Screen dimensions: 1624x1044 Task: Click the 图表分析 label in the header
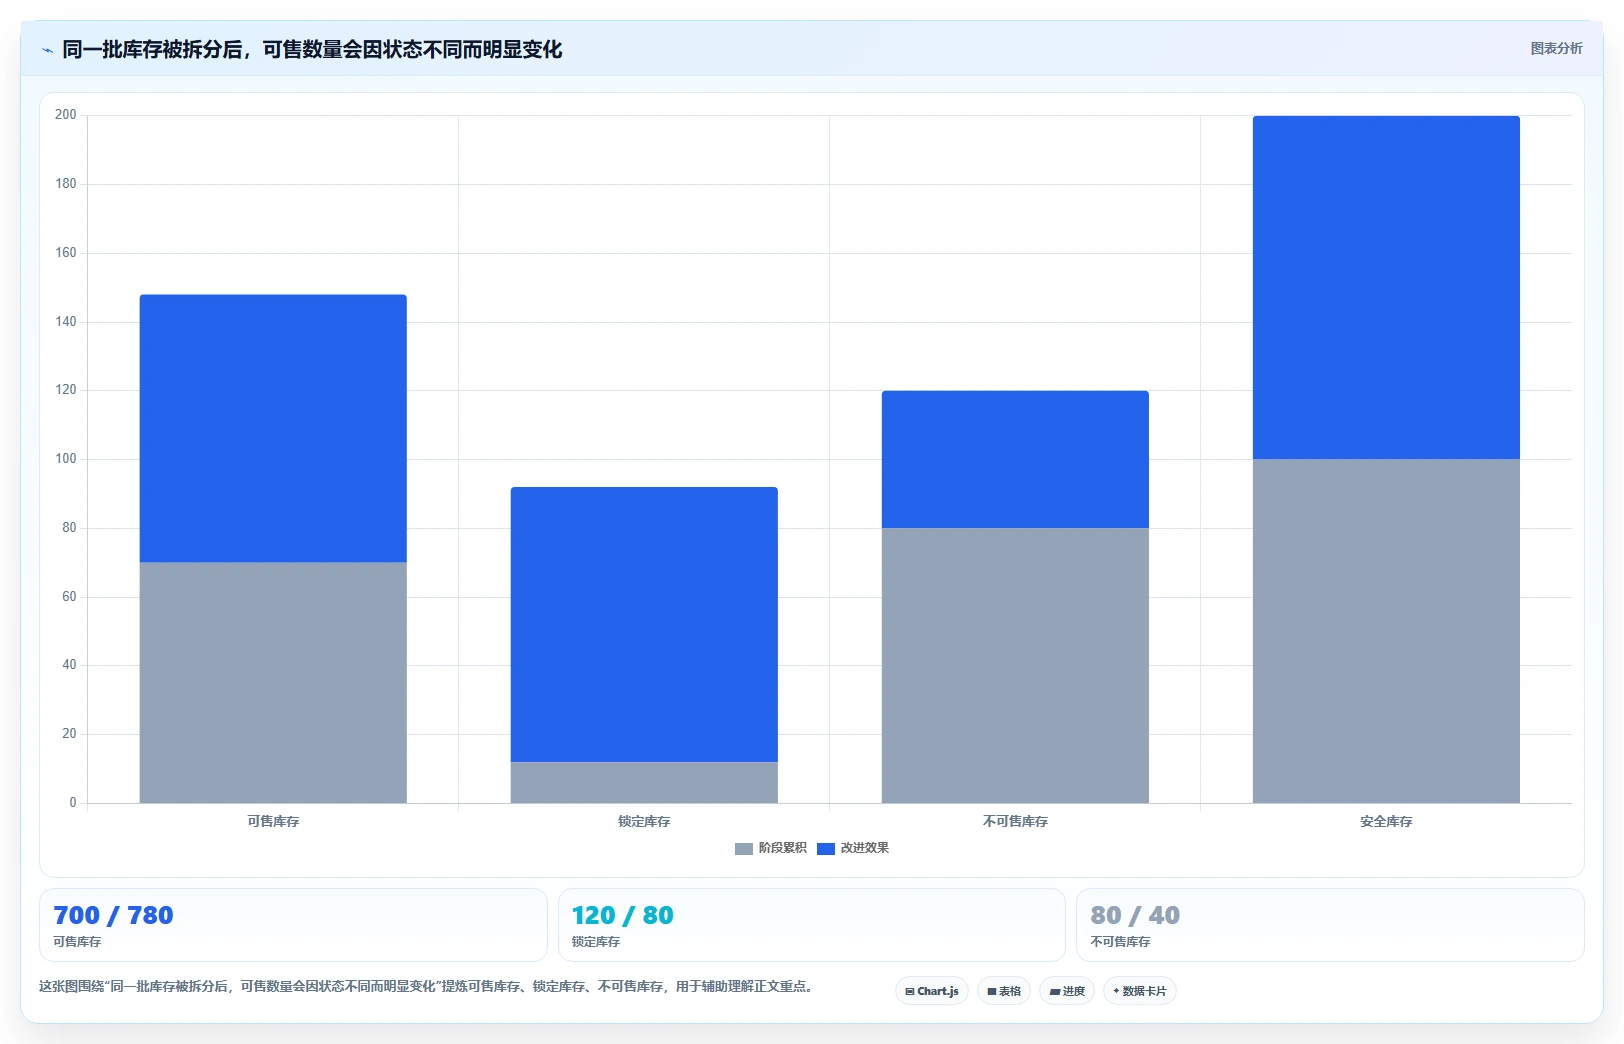[1556, 48]
